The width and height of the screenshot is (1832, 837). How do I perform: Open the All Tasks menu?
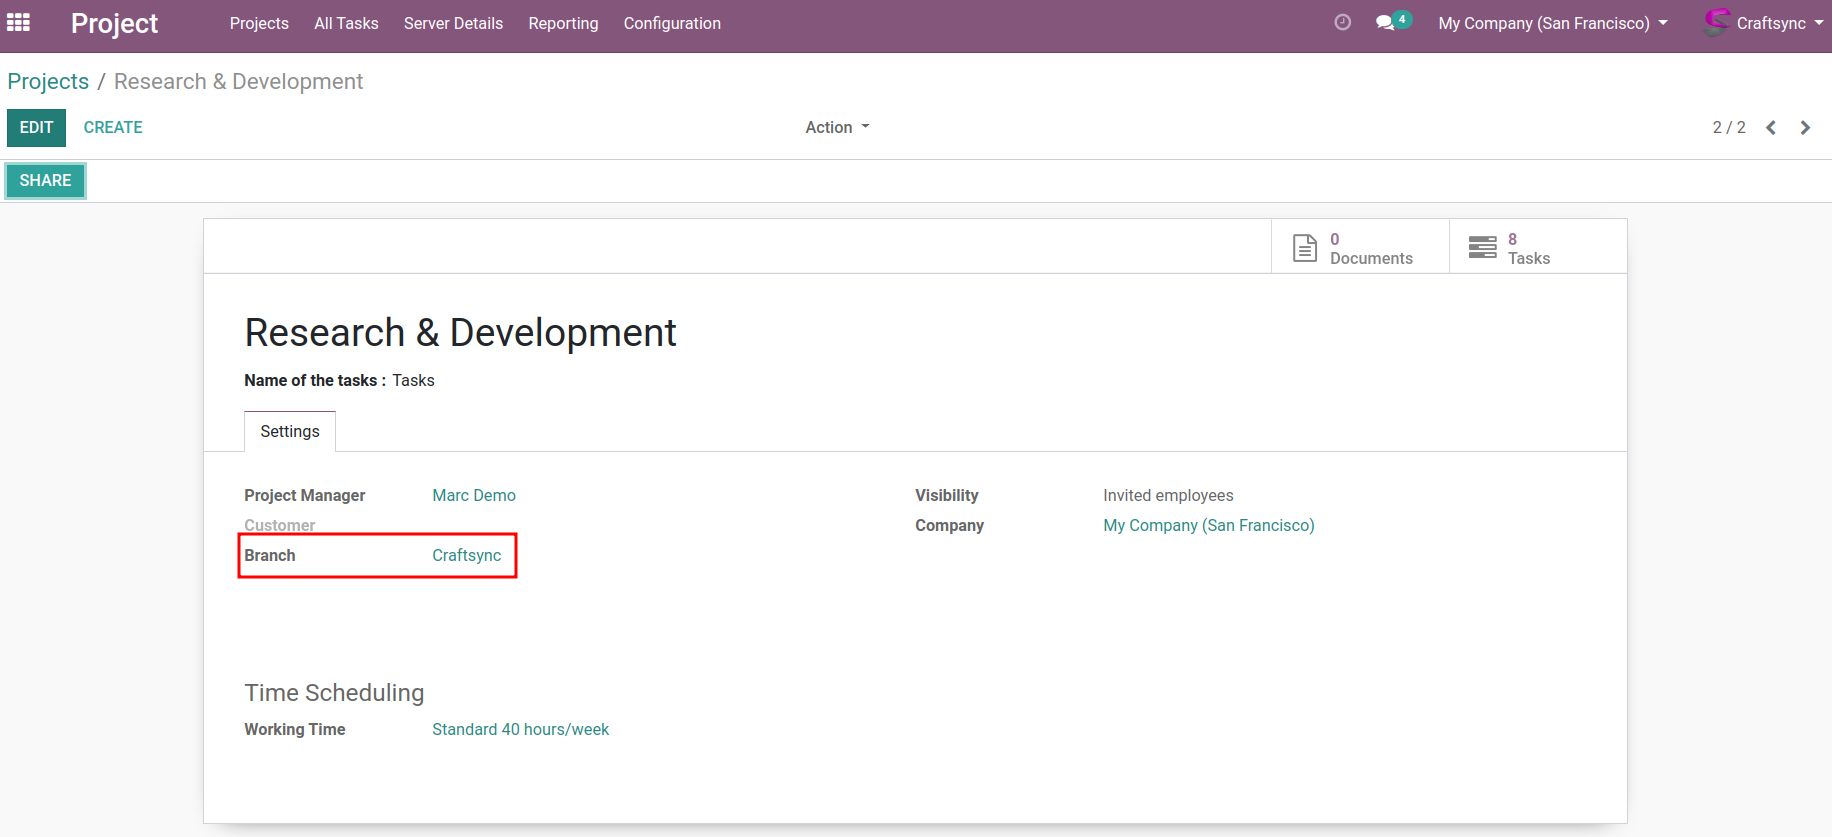click(x=346, y=23)
